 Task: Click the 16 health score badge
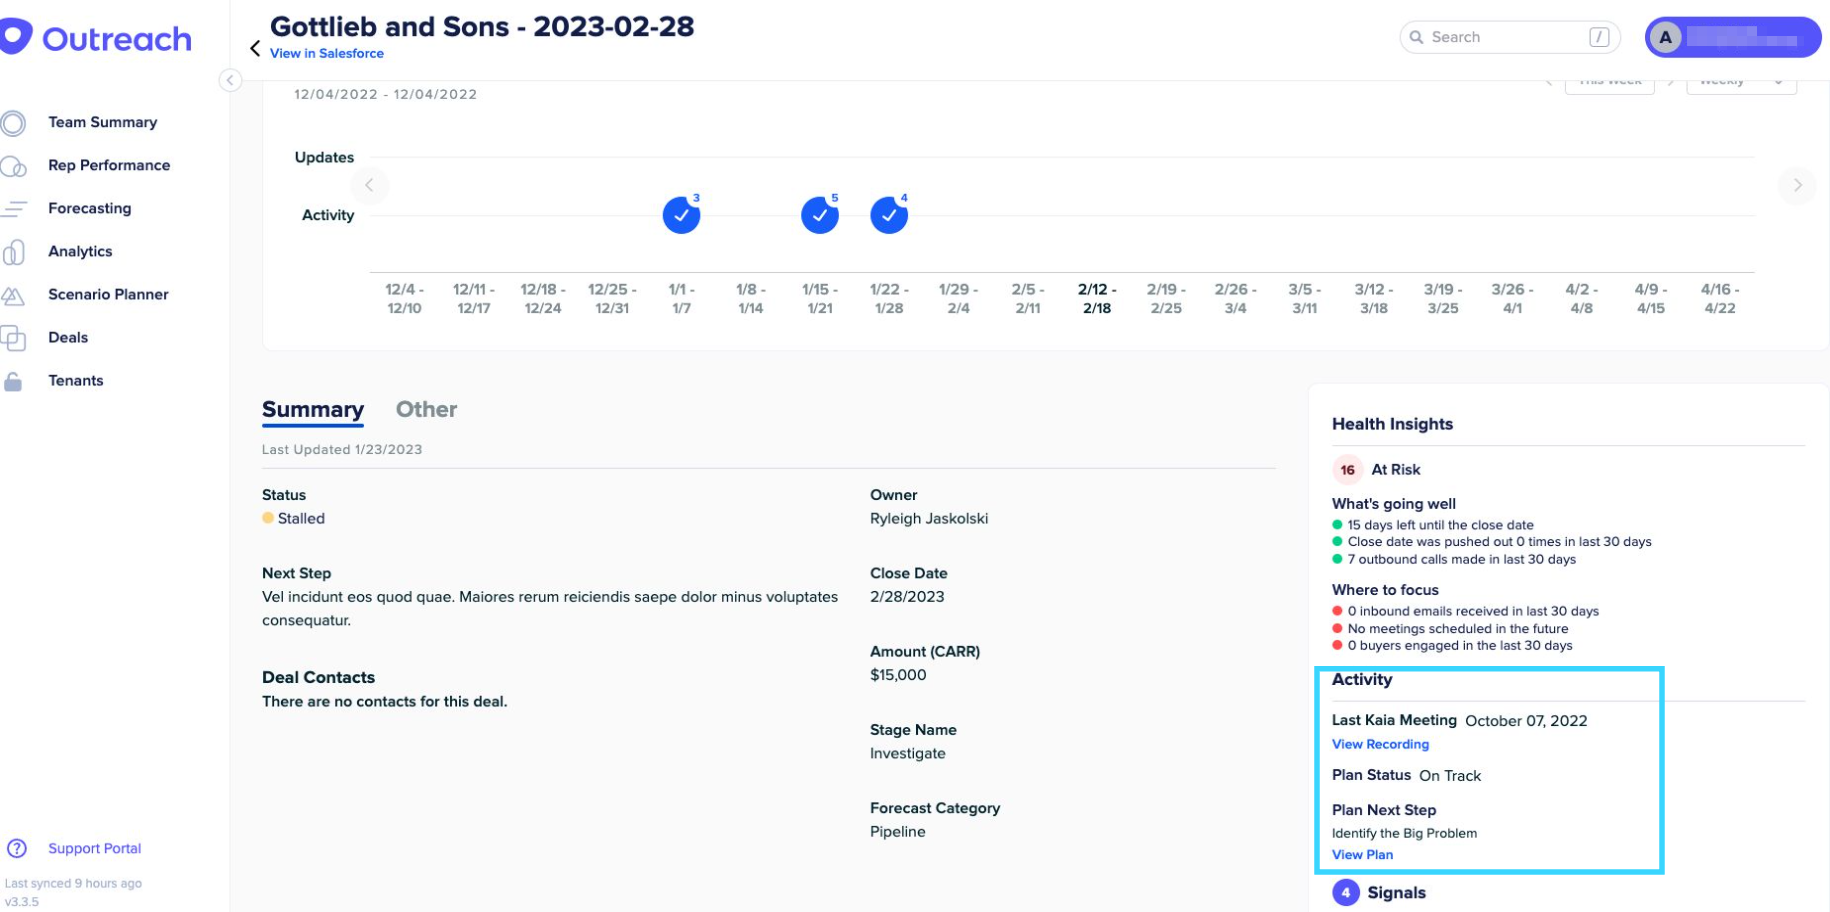[x=1347, y=469]
